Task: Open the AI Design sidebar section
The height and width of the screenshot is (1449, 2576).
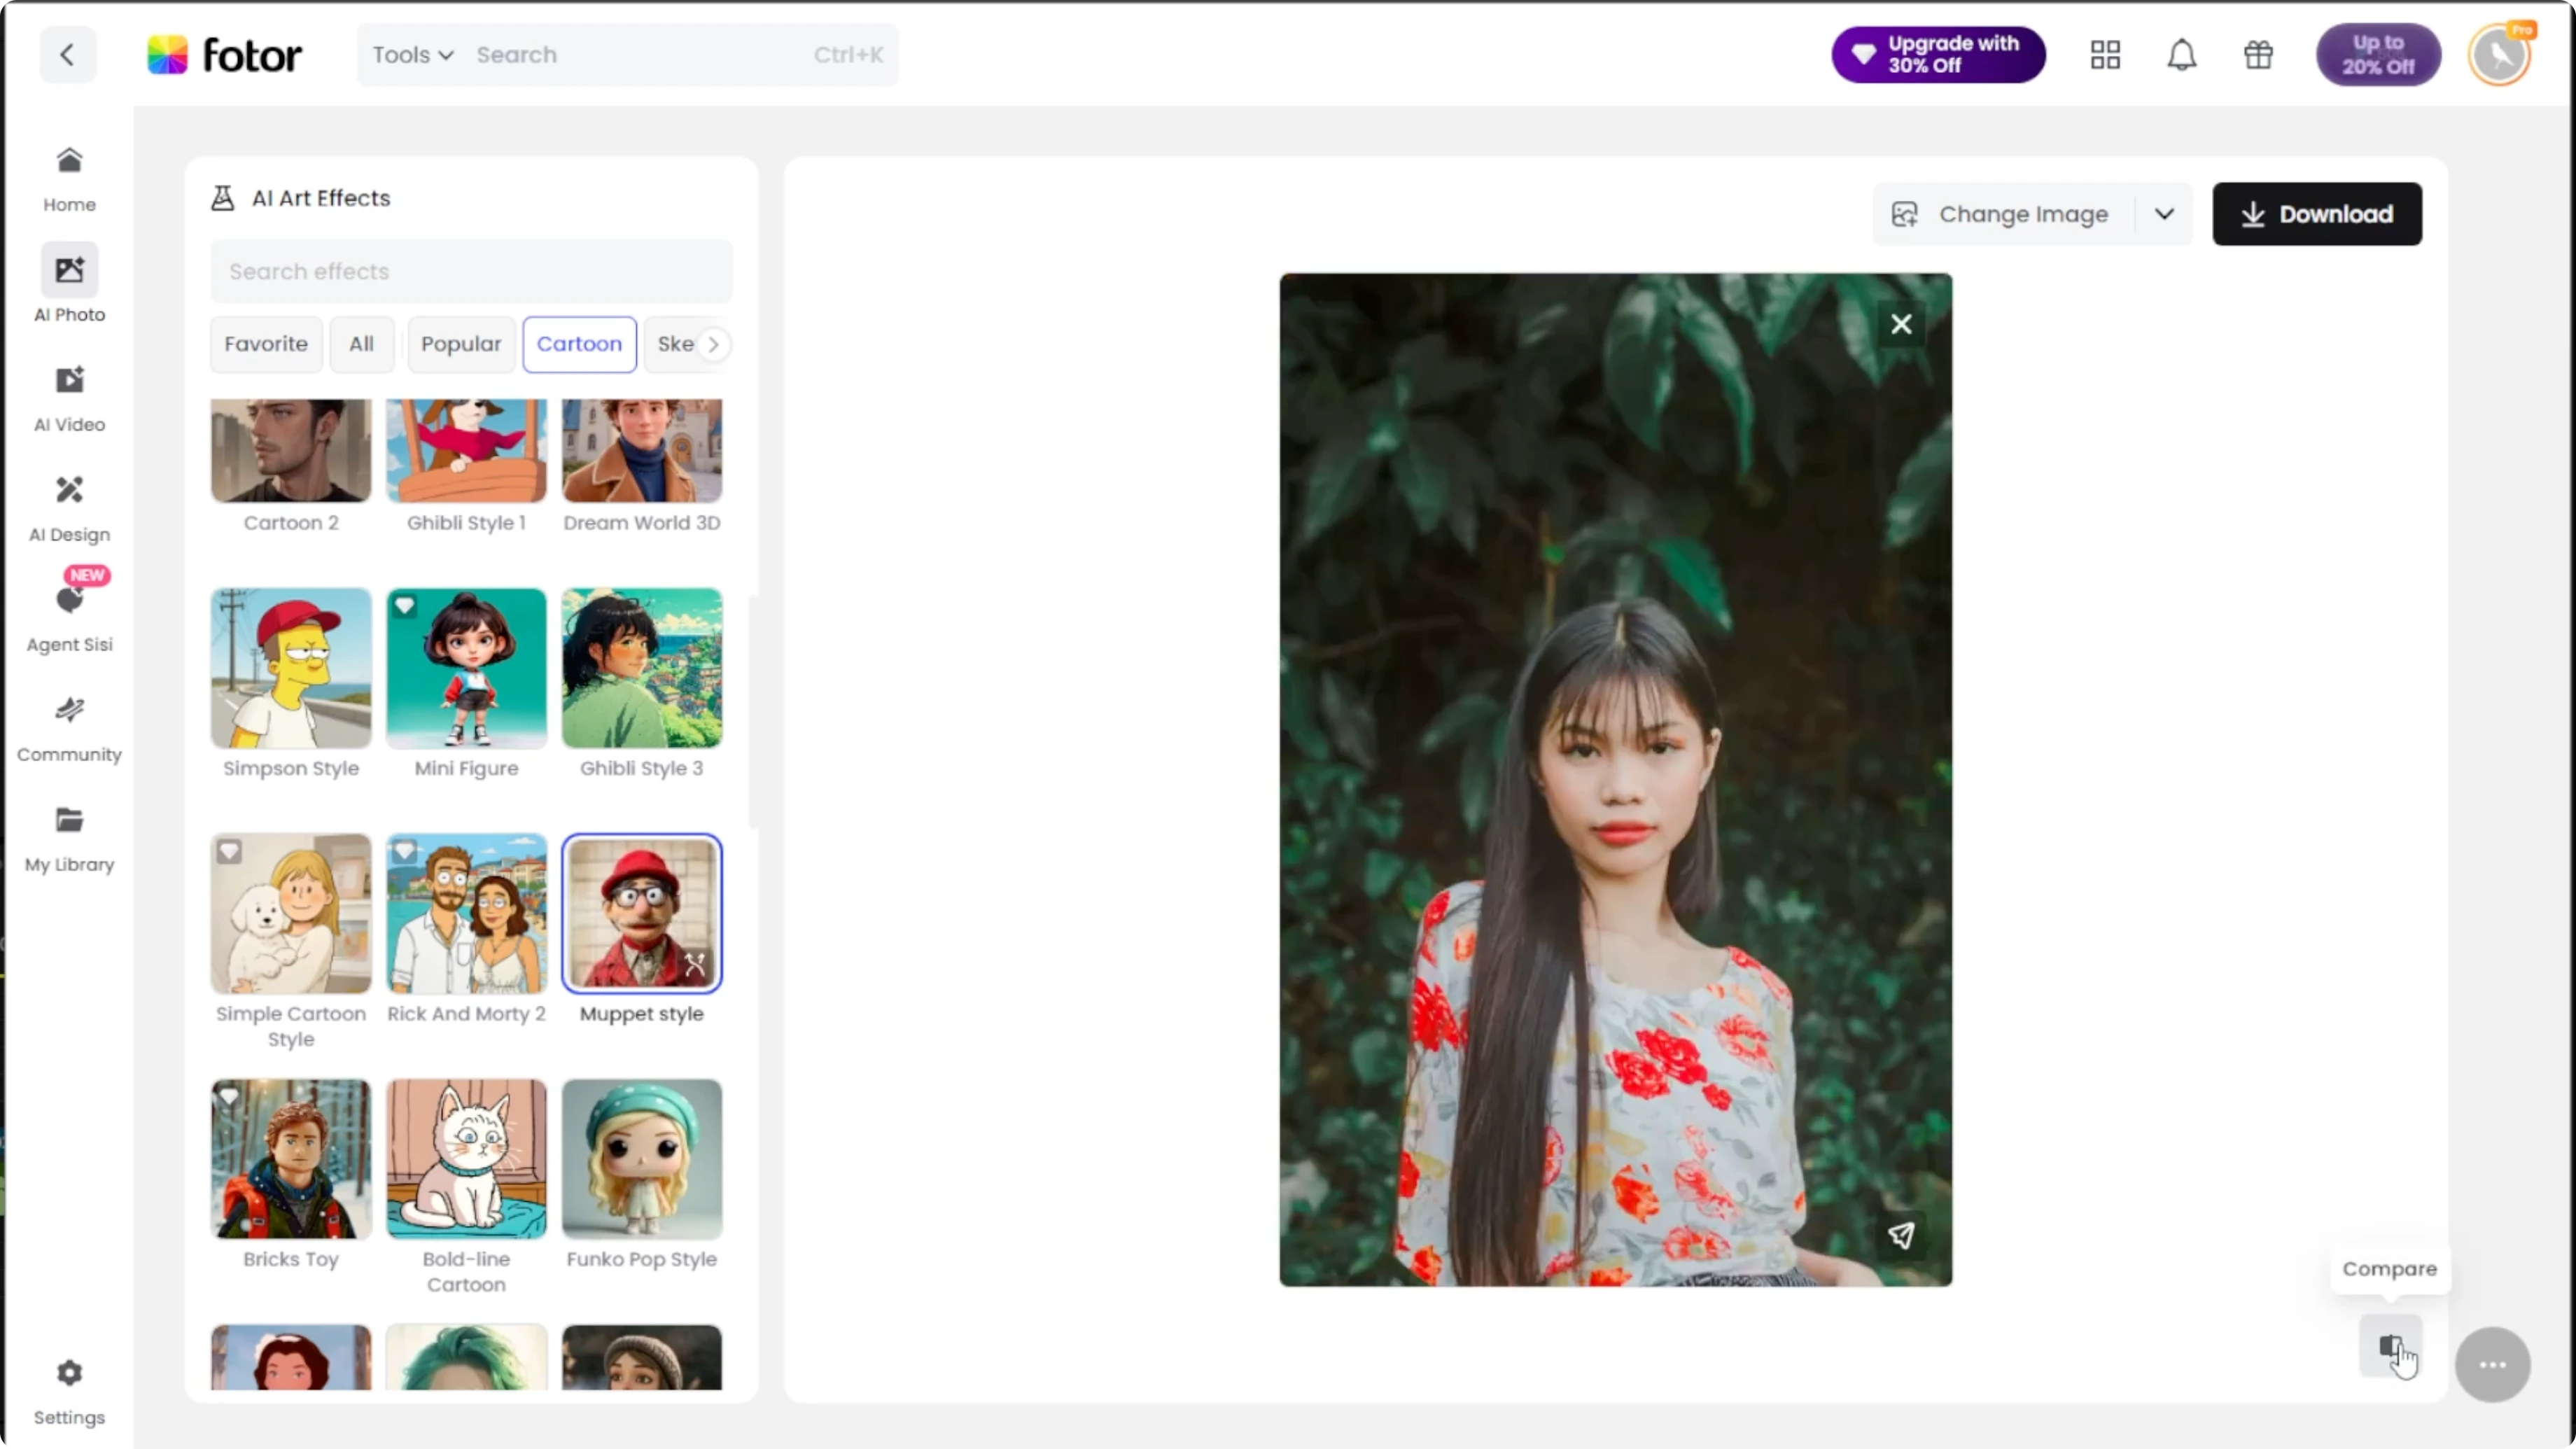Action: click(x=69, y=508)
